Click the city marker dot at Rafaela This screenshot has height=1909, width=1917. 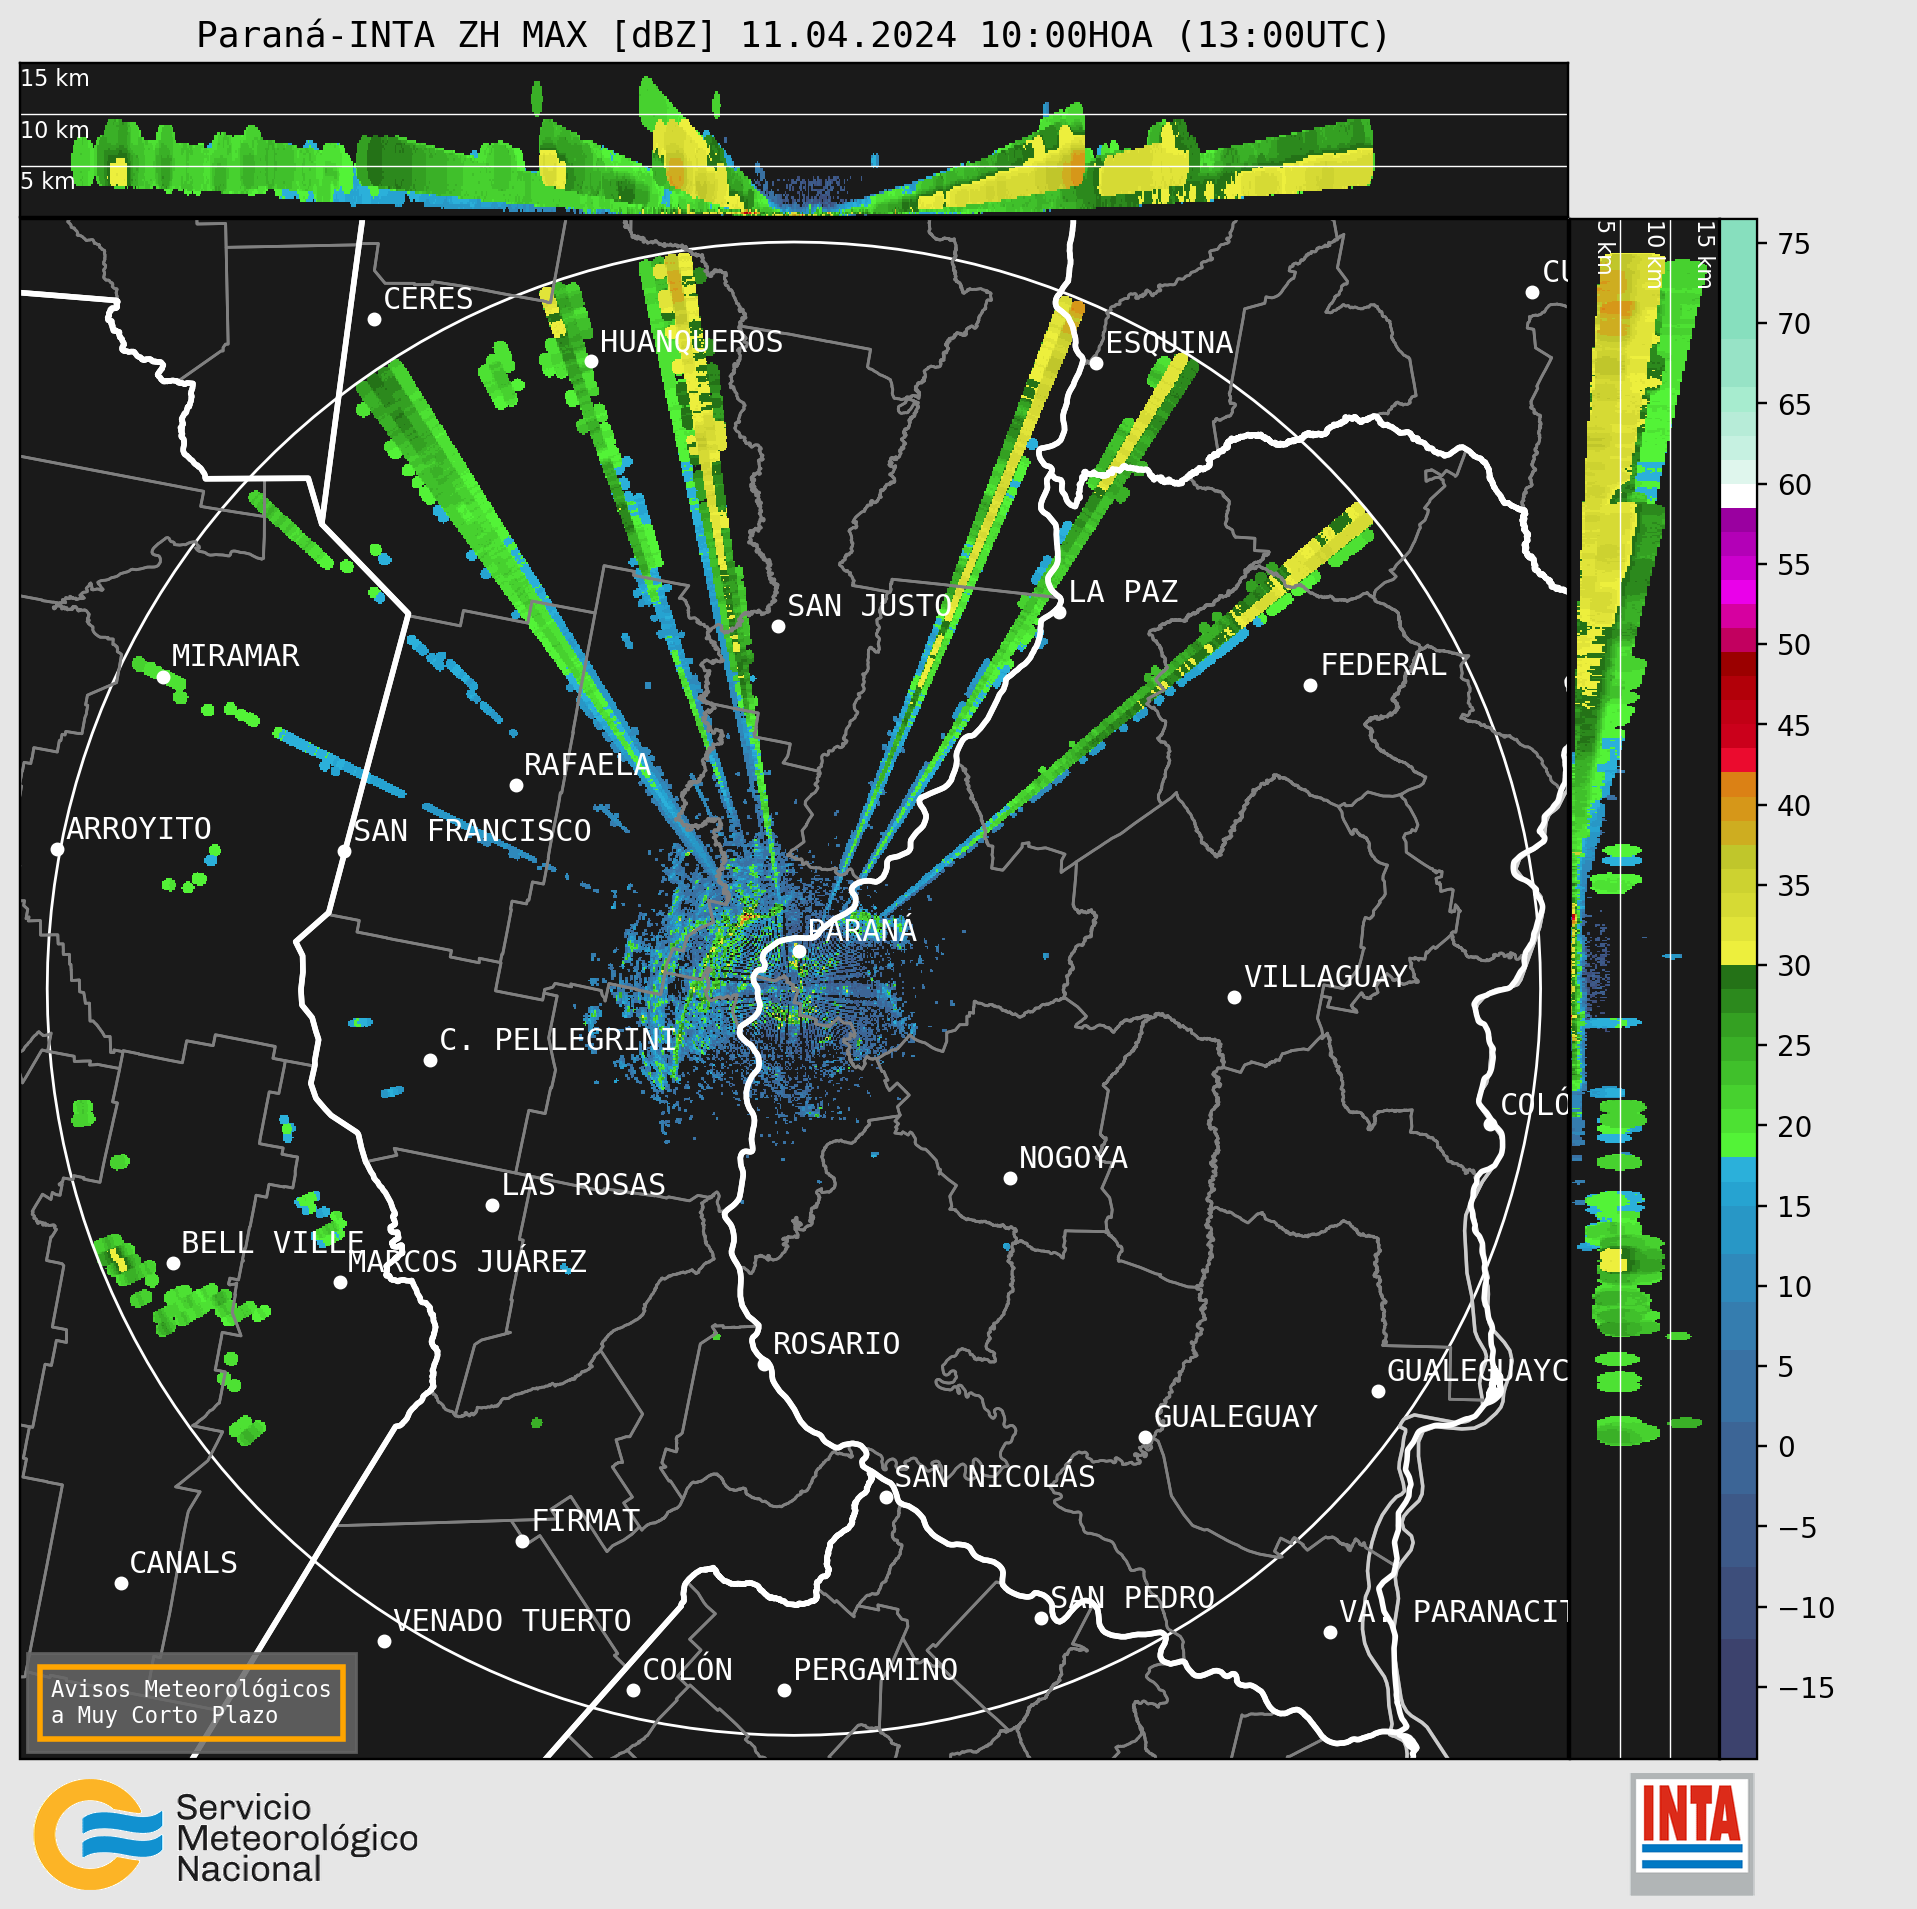click(516, 785)
